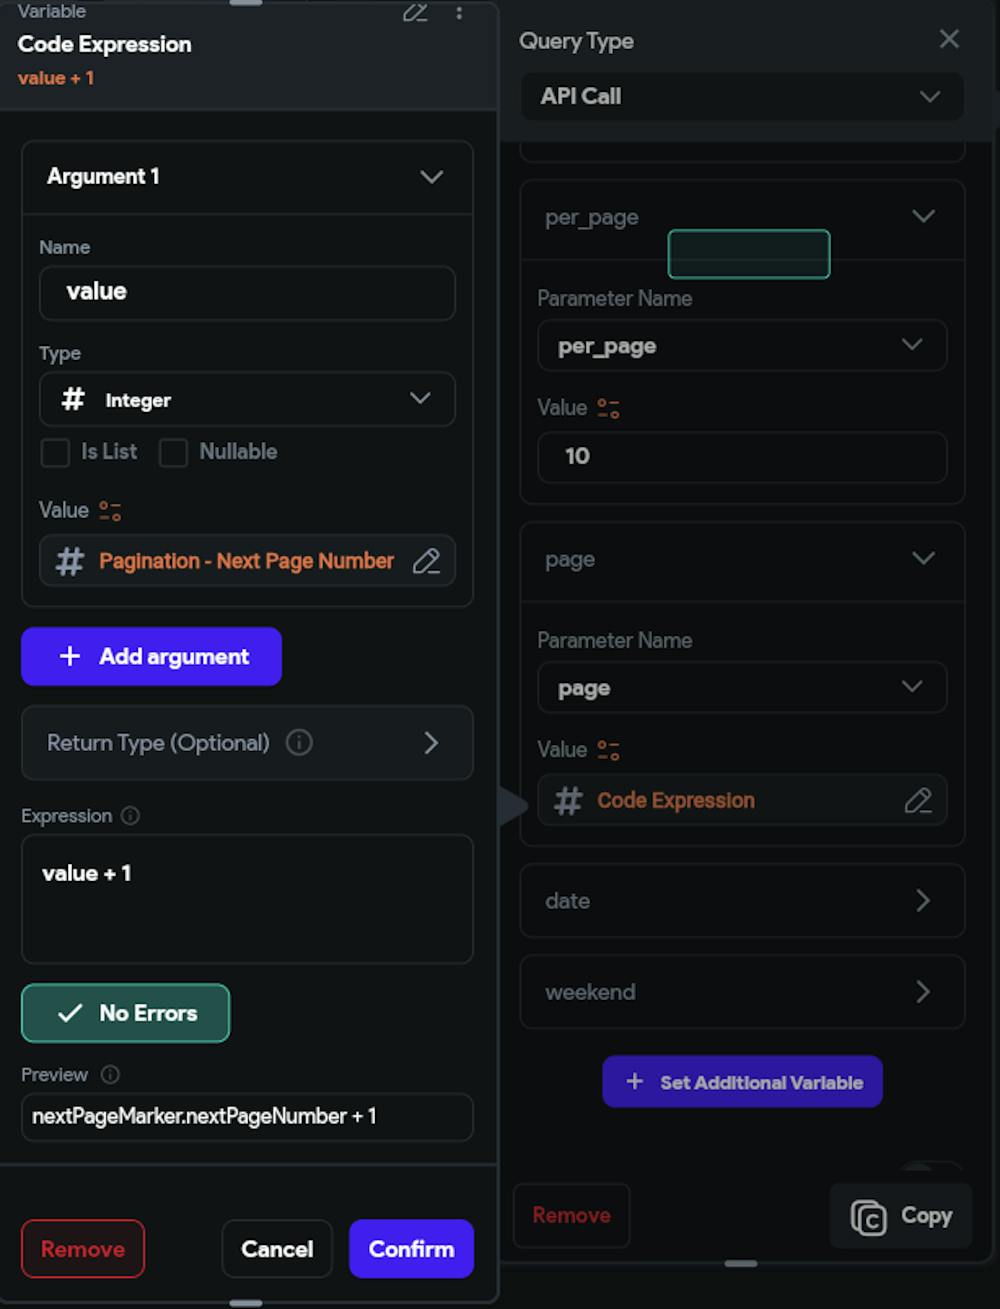
Task: Toggle the Nullable checkbox
Action: pyautogui.click(x=173, y=452)
